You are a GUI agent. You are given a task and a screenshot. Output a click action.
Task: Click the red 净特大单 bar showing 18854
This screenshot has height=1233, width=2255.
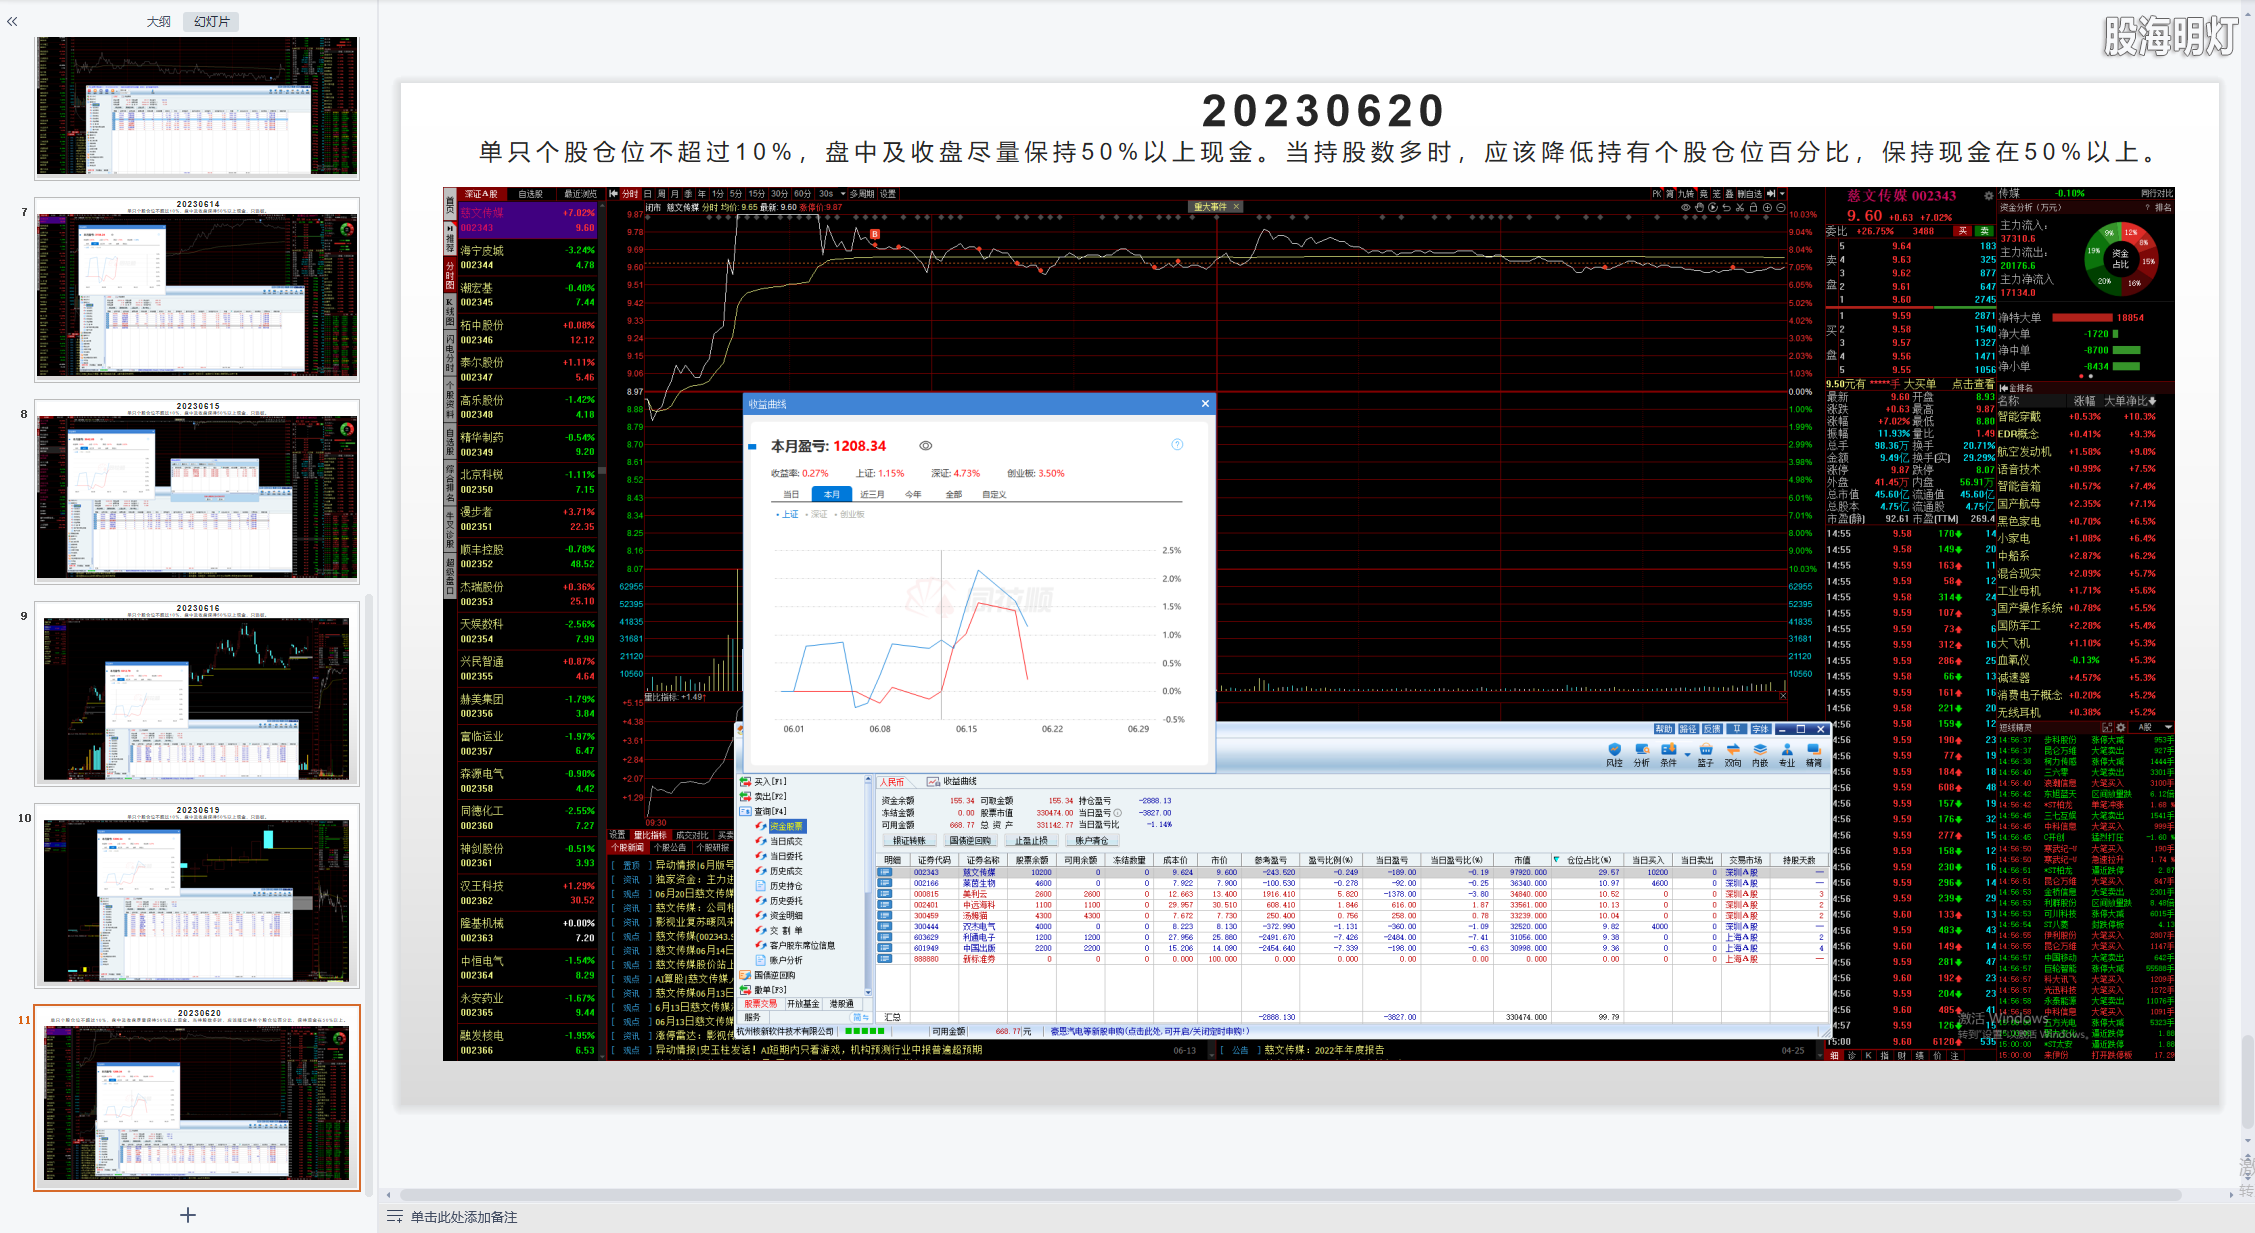pyautogui.click(x=2082, y=318)
